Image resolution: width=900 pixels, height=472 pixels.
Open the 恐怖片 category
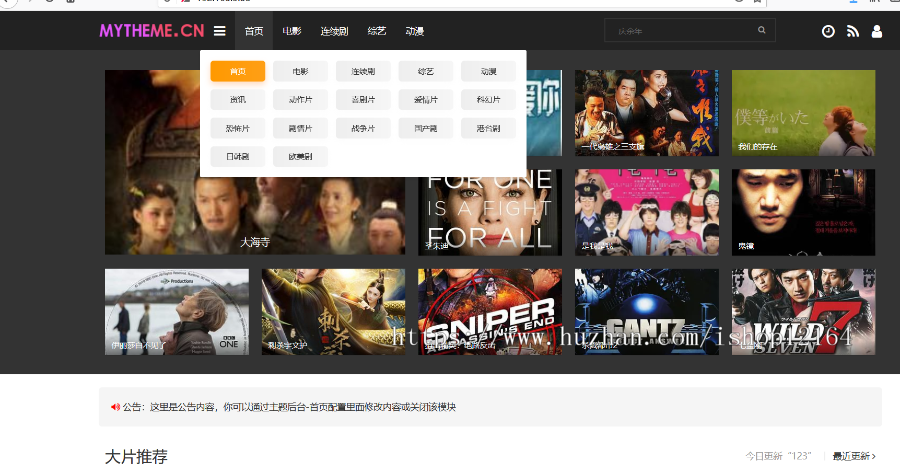(x=238, y=128)
